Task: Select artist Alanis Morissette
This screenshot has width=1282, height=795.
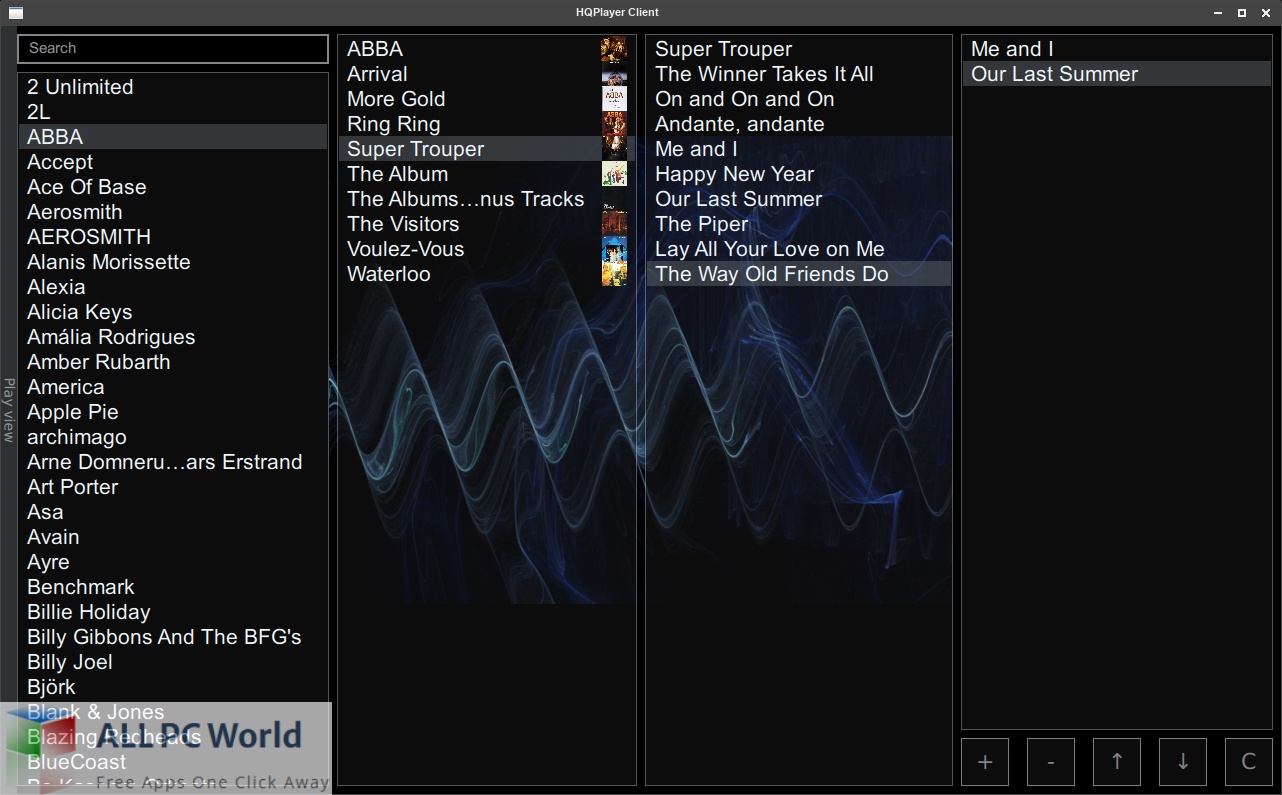Action: click(173, 262)
